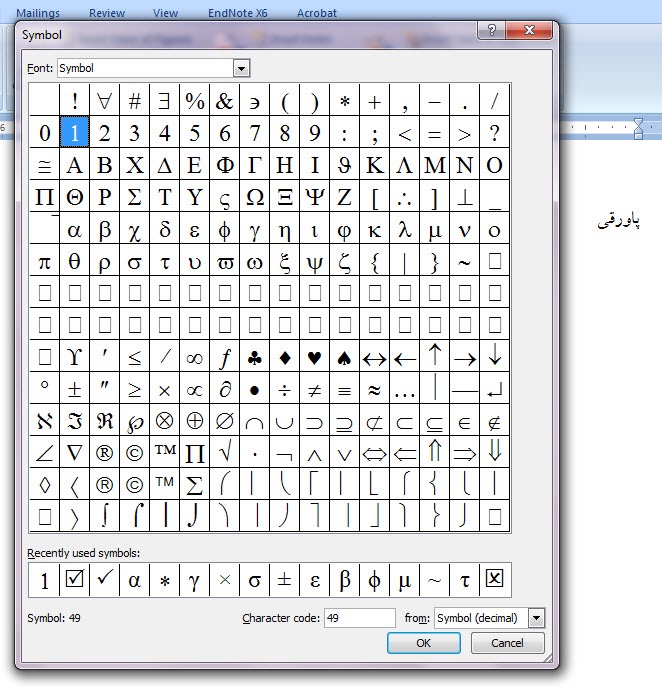Select the trademark ™ symbol
This screenshot has height=692, width=662.
point(165,453)
